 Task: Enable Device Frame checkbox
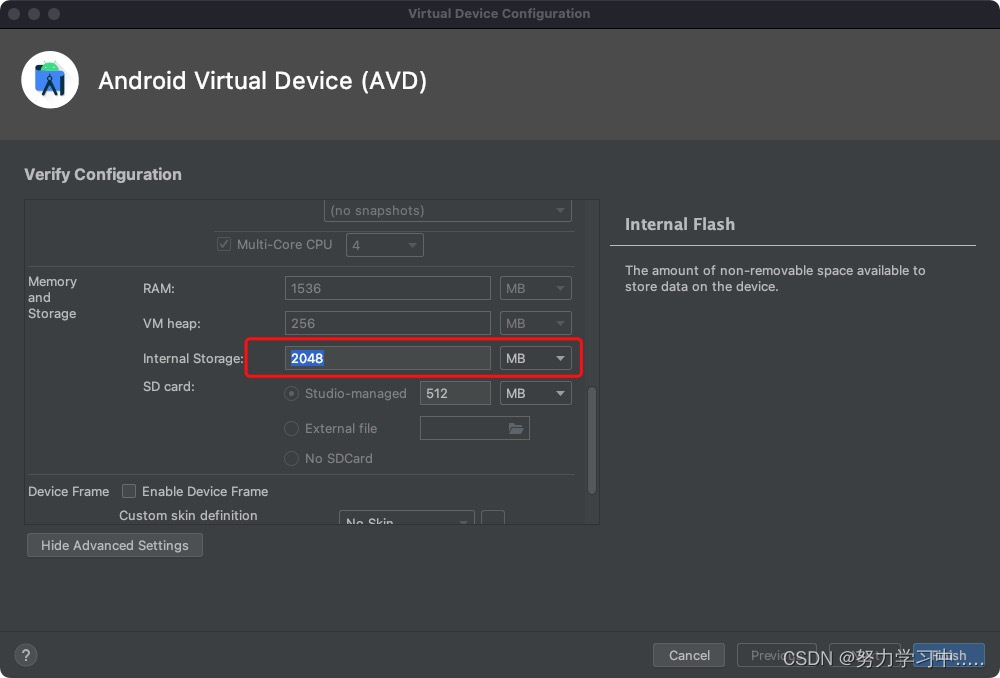tap(129, 491)
